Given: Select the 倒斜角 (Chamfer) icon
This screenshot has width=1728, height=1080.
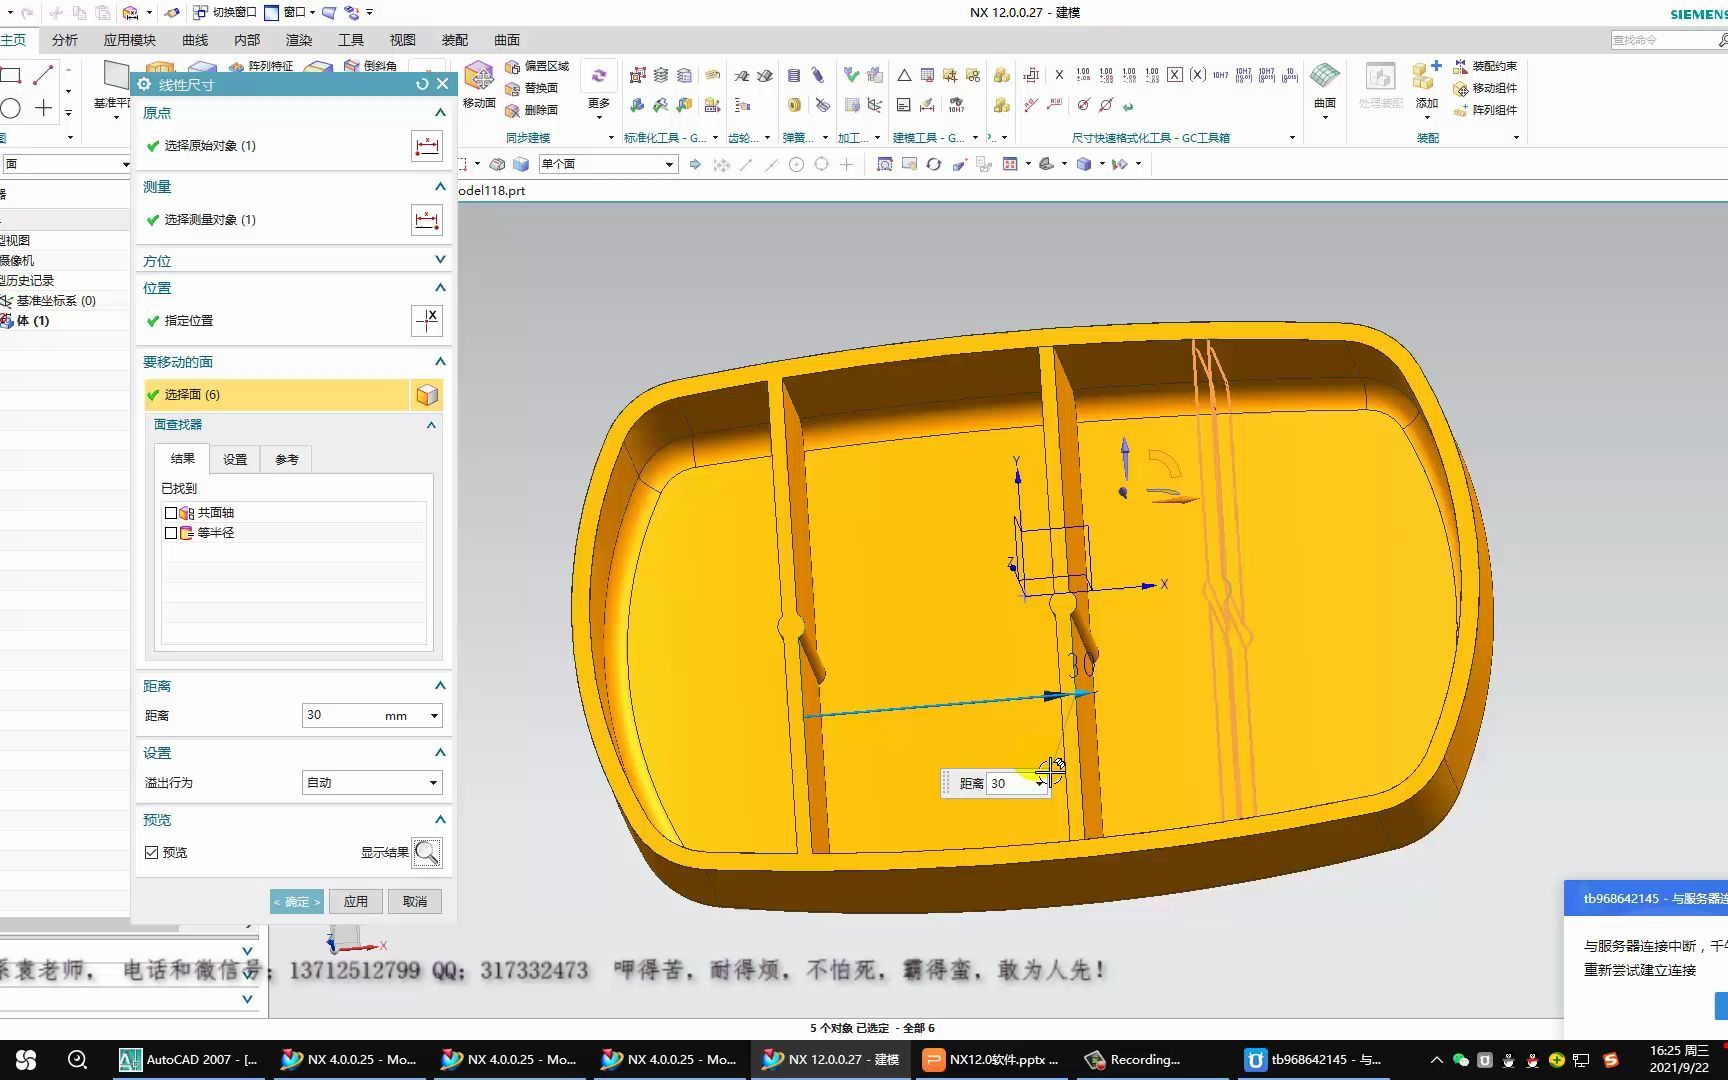Looking at the screenshot, I should (x=350, y=66).
